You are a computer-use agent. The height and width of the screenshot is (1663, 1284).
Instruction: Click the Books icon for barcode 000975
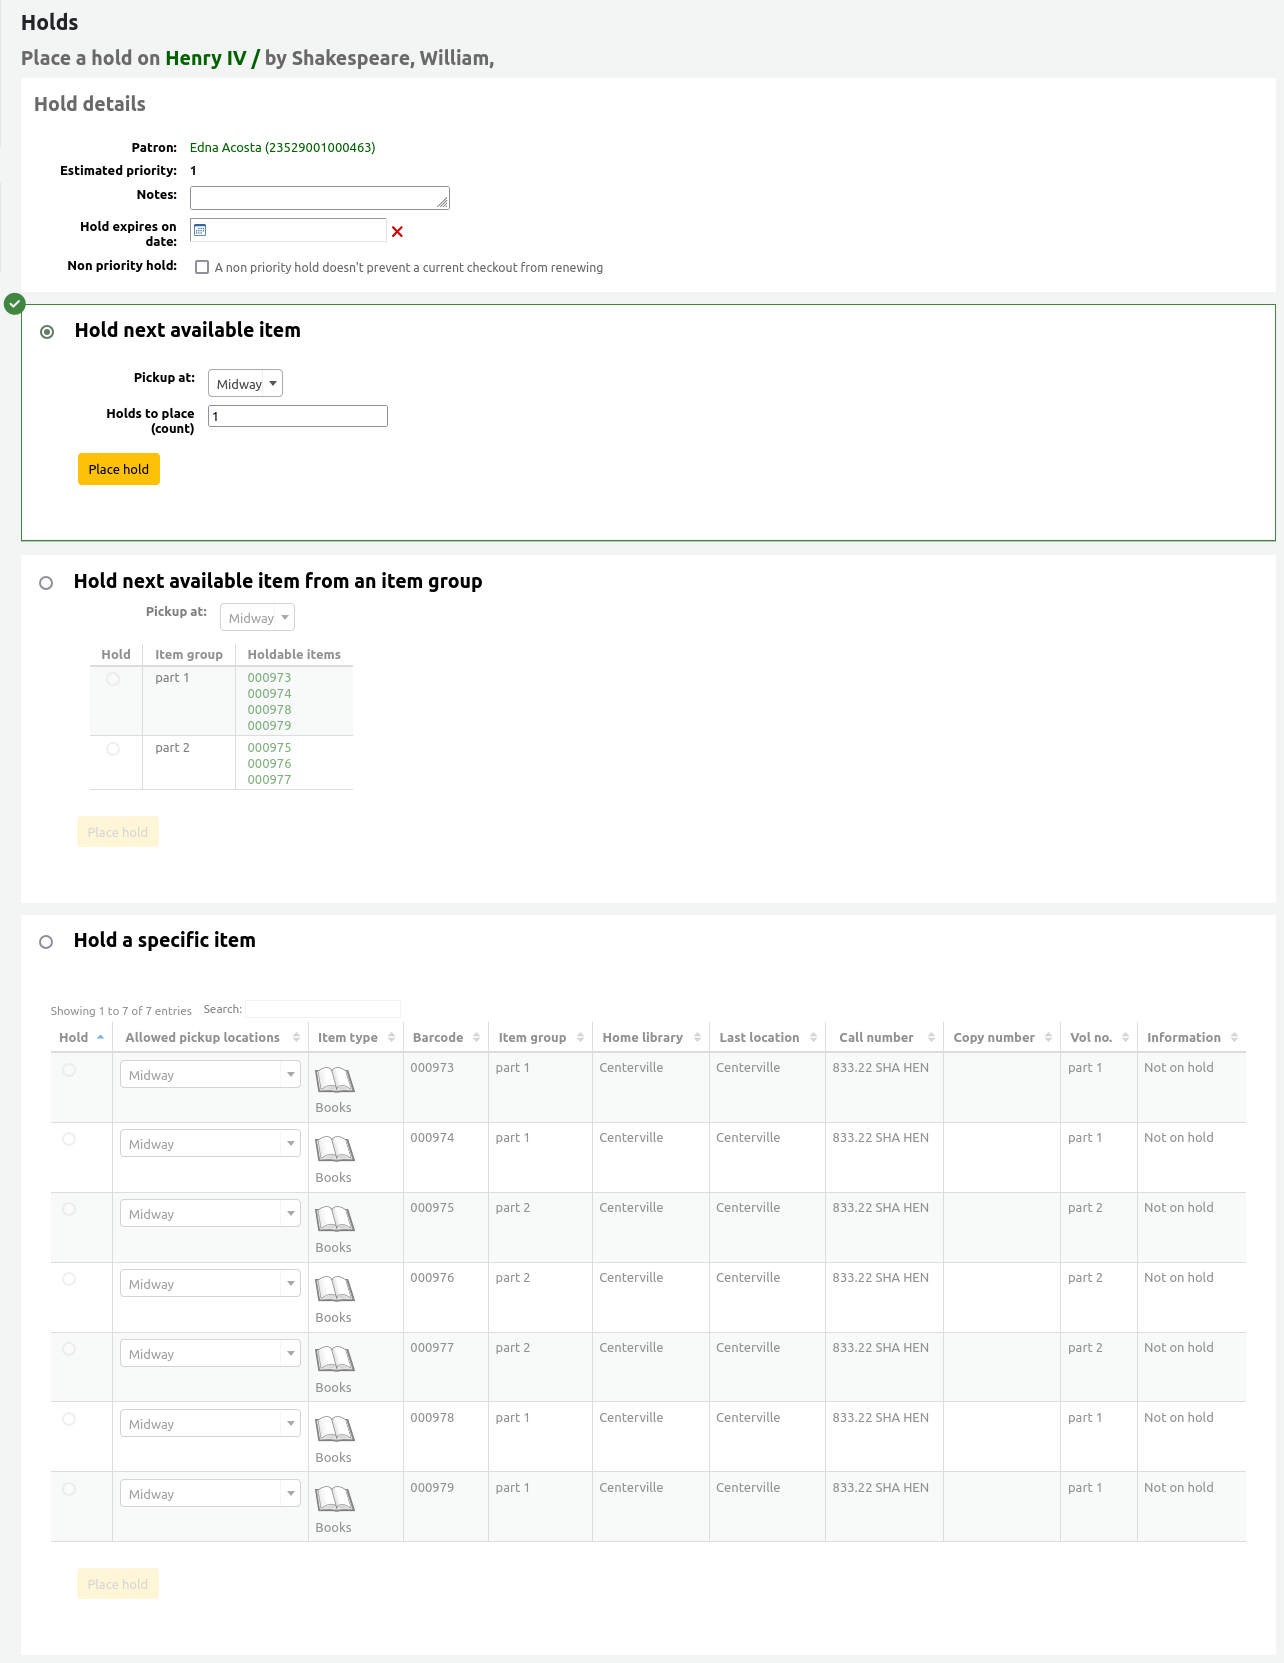(x=334, y=1220)
